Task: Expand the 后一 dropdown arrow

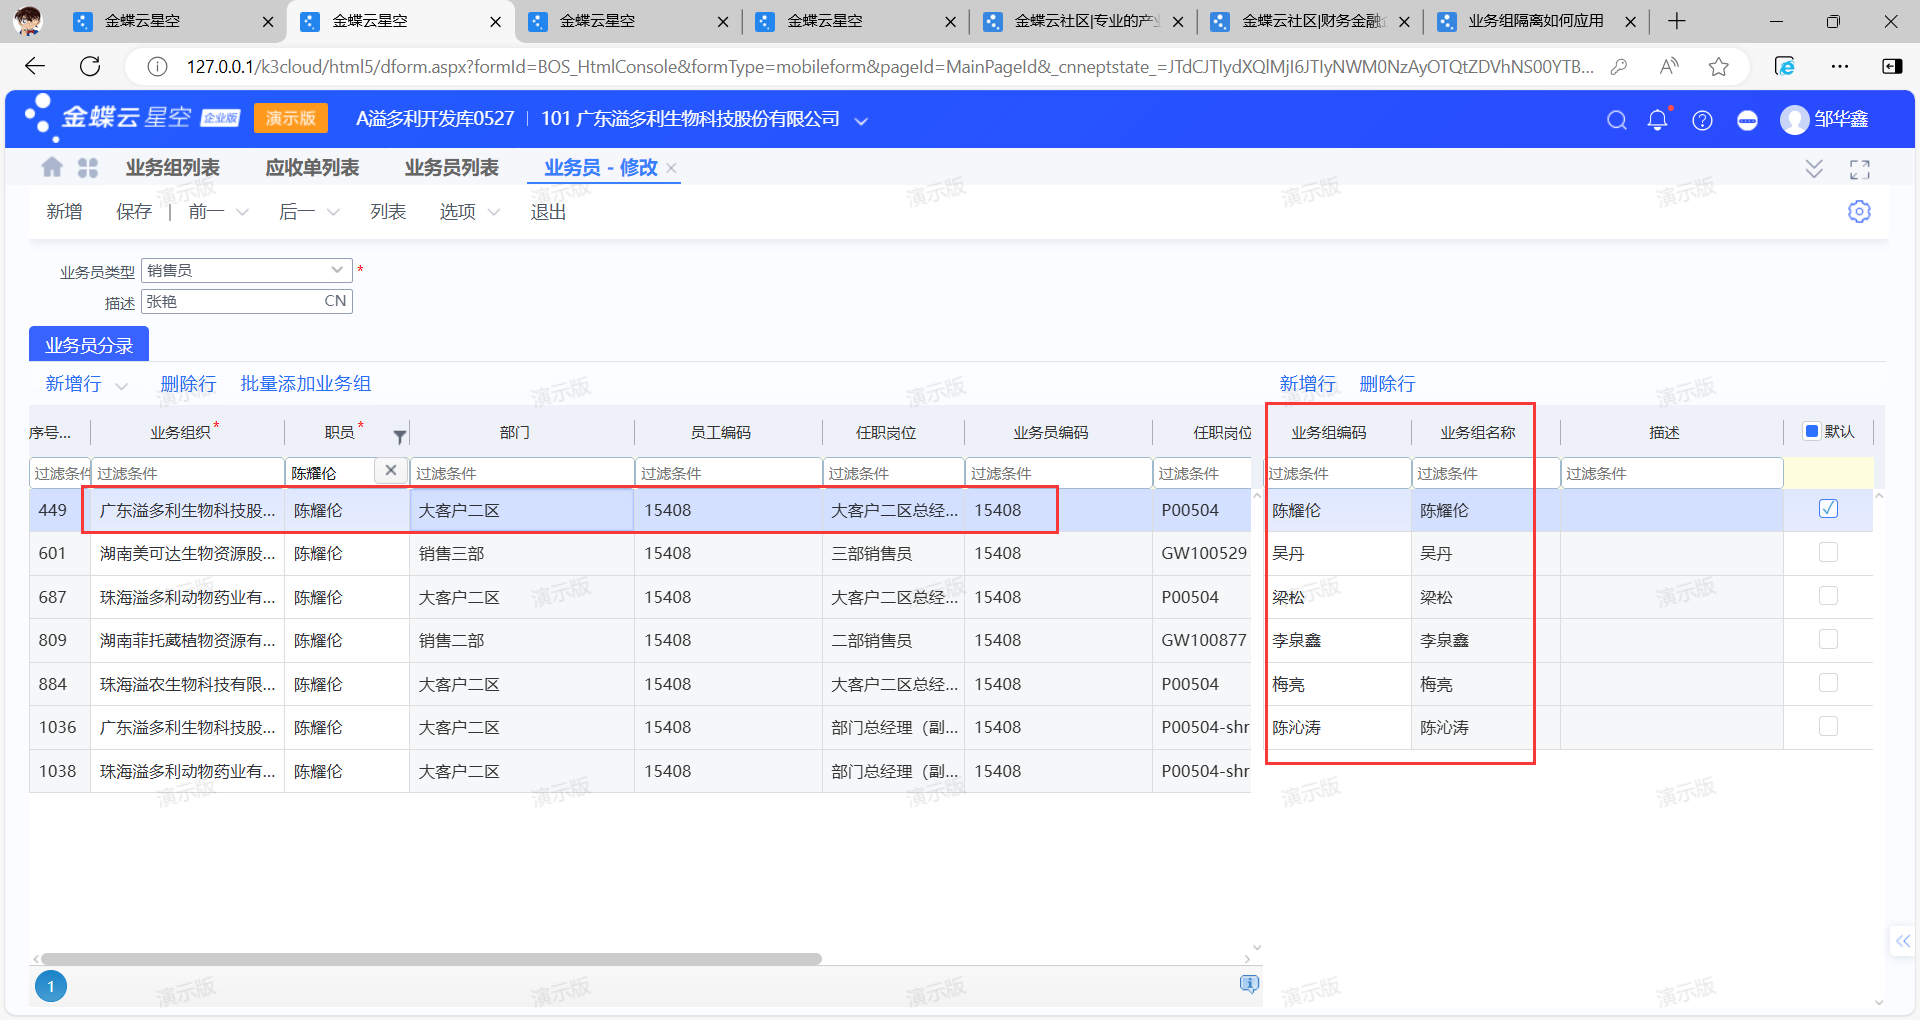Action: [333, 212]
